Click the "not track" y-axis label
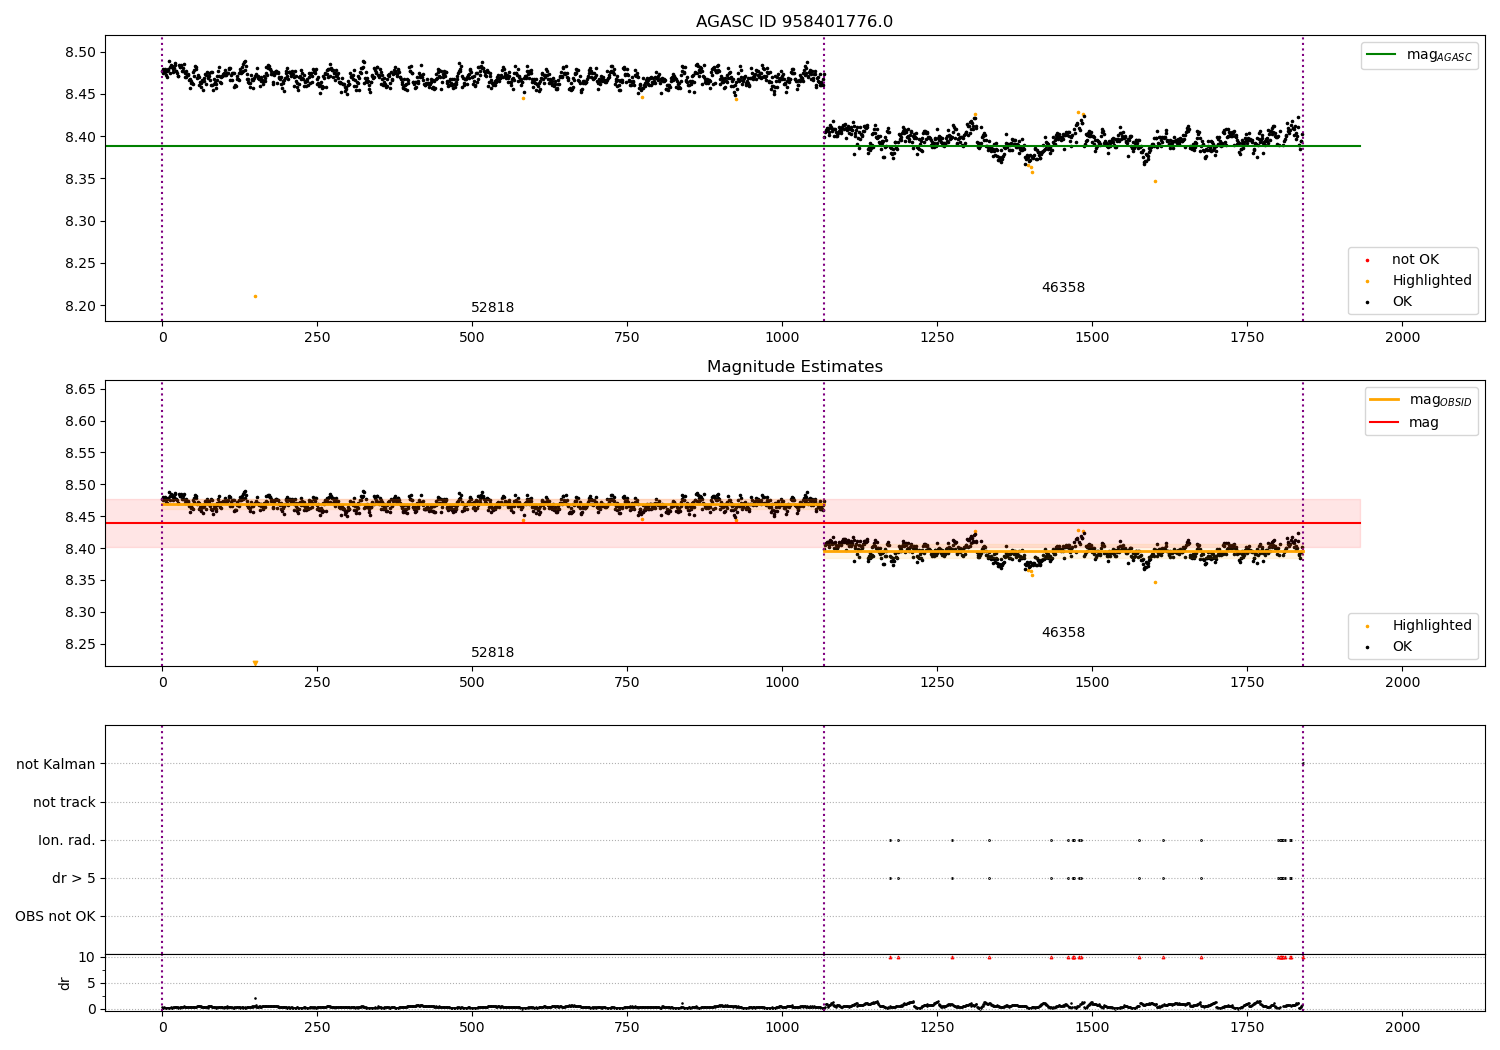The height and width of the screenshot is (1050, 1500). pos(64,803)
